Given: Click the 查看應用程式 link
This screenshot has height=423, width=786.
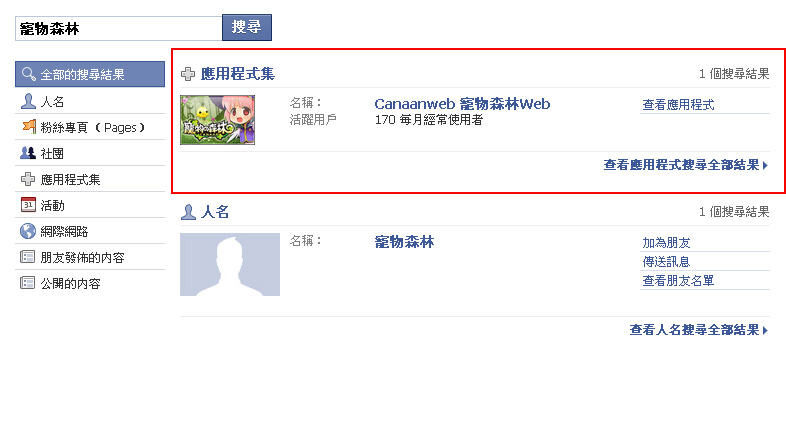Looking at the screenshot, I should [x=678, y=105].
